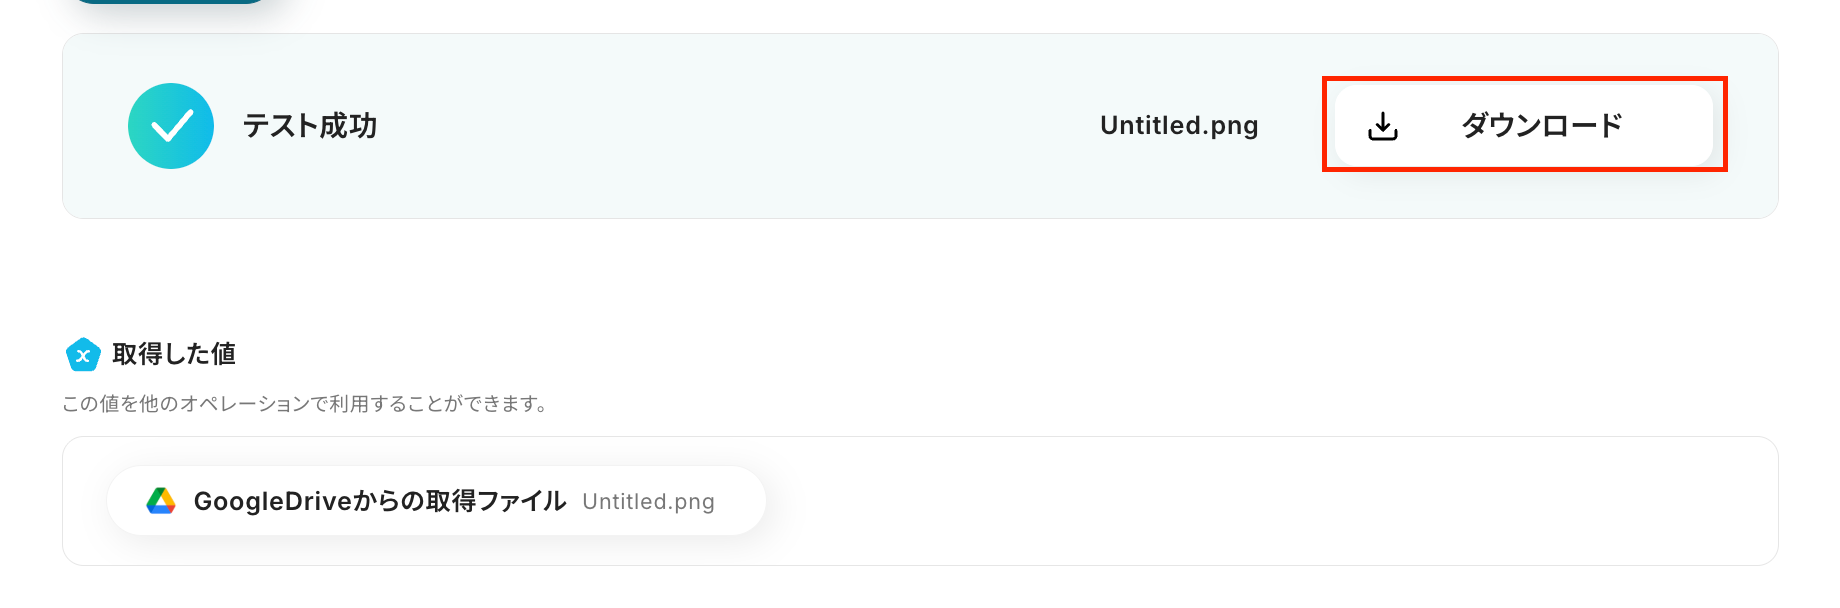
Task: Click the download arrow icon
Action: click(1383, 126)
